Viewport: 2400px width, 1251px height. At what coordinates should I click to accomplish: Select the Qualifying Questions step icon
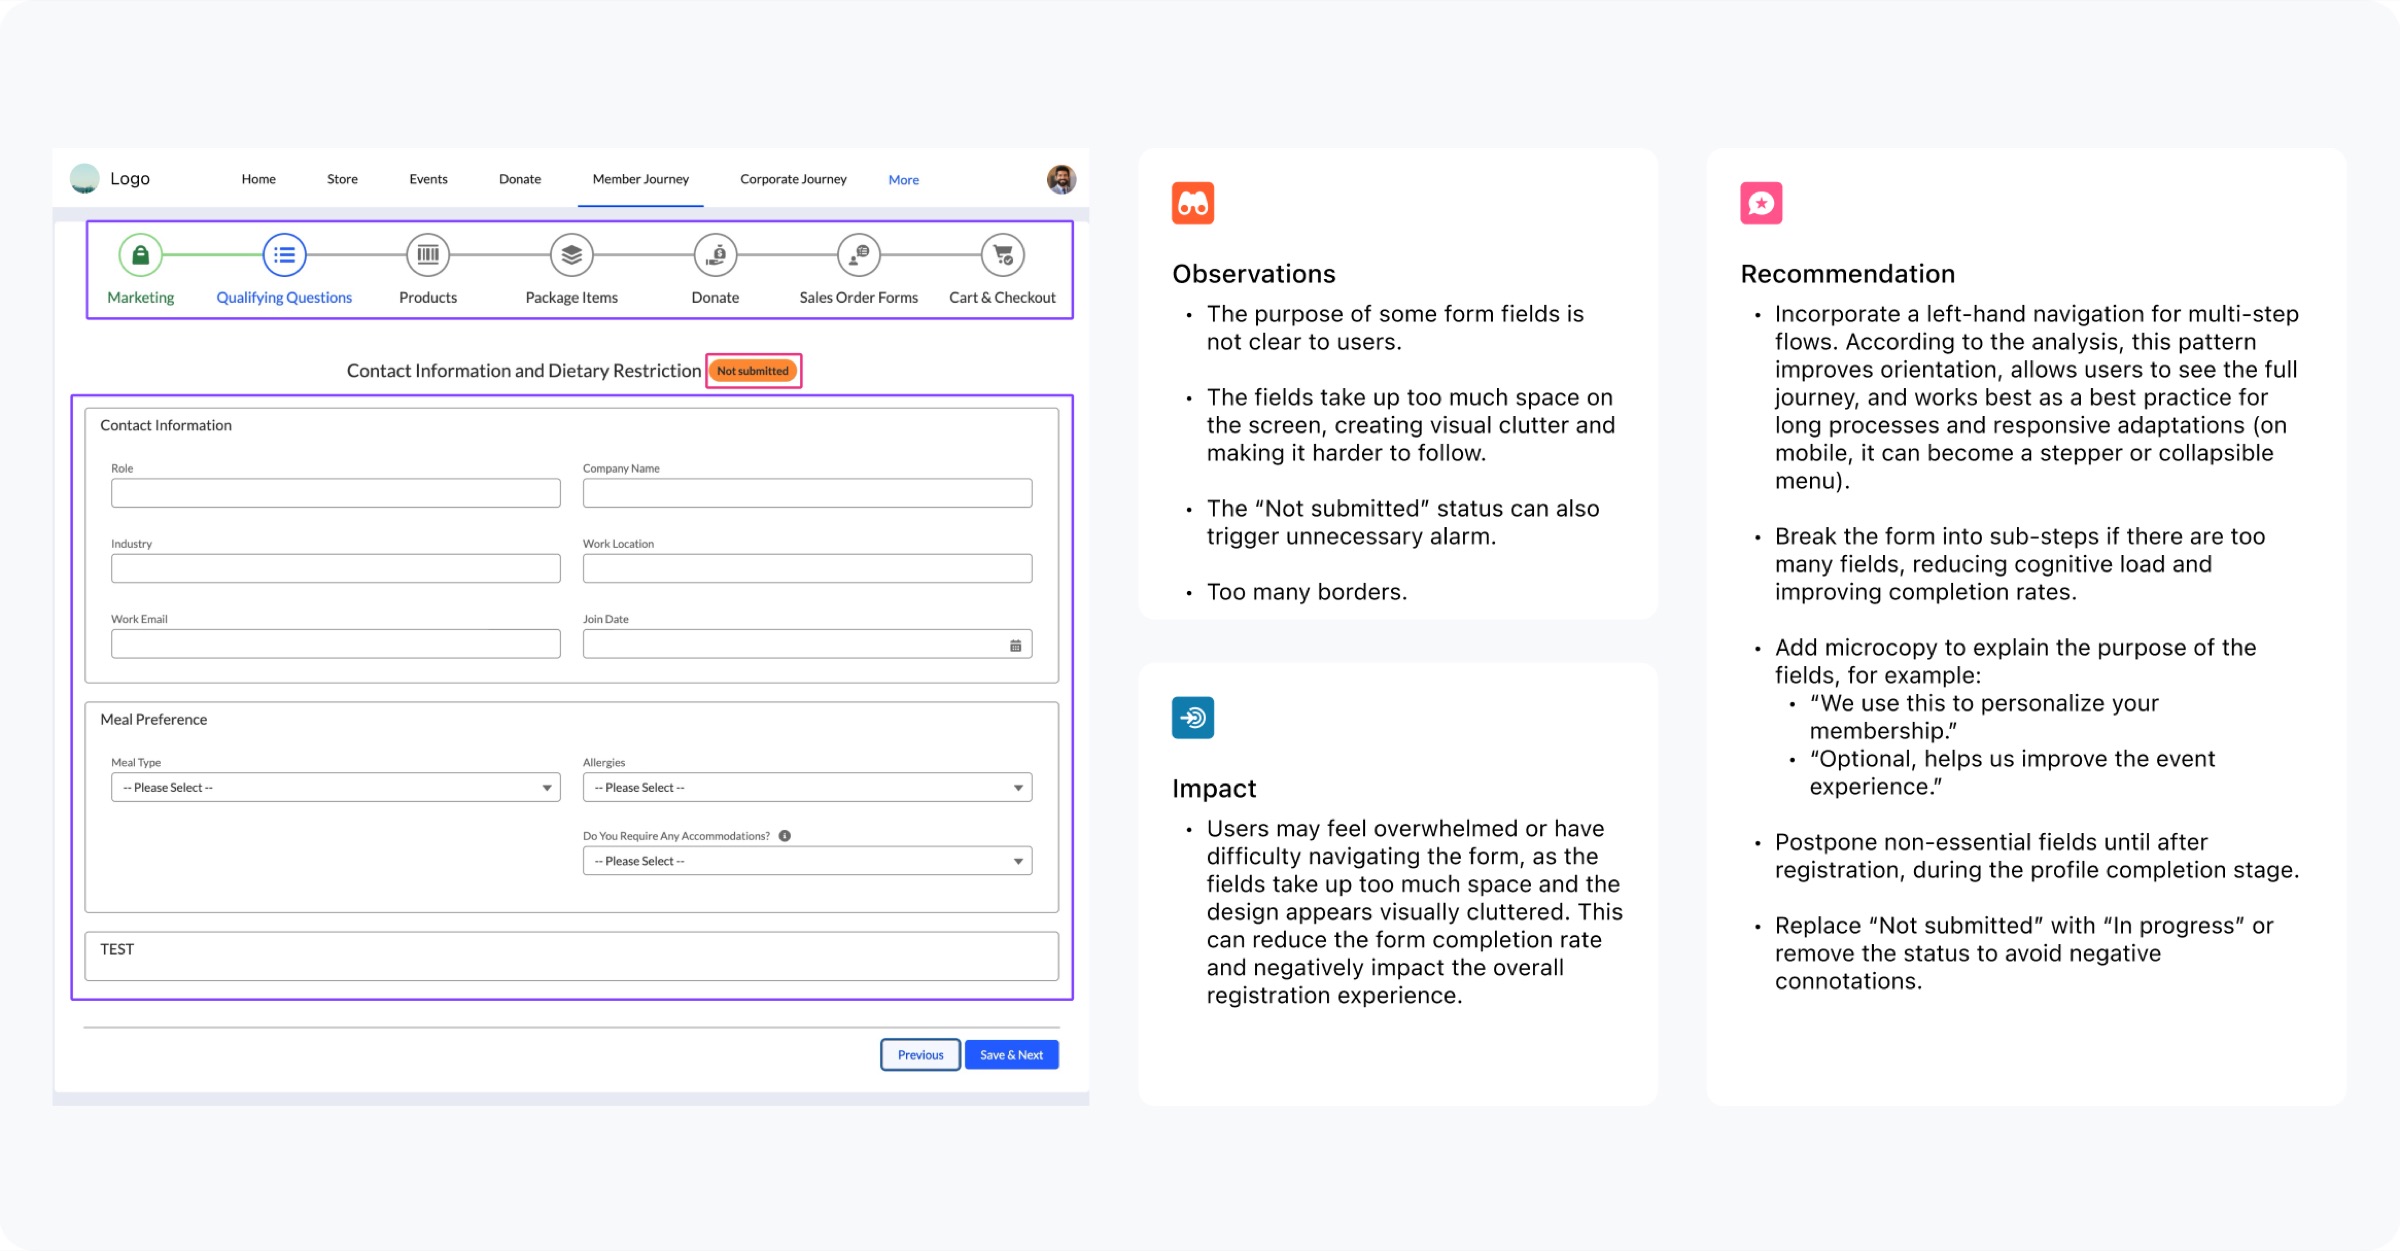pyautogui.click(x=284, y=255)
